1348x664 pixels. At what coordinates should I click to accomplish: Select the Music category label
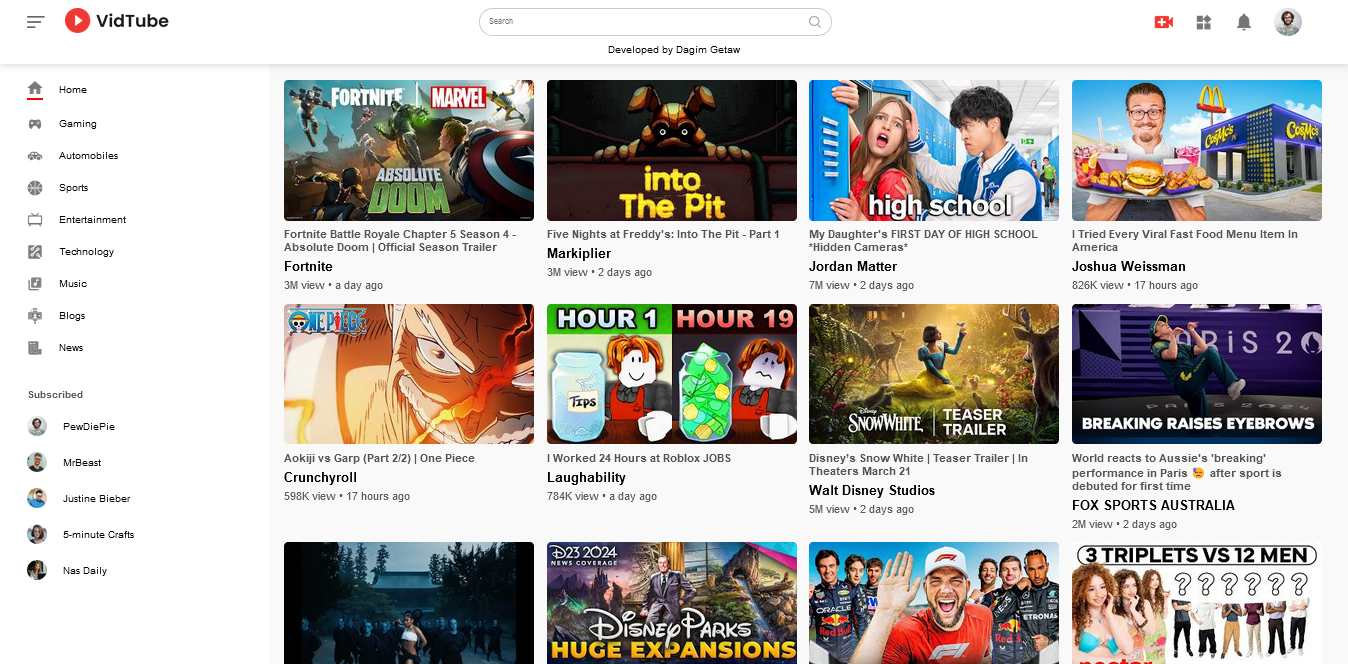(73, 284)
